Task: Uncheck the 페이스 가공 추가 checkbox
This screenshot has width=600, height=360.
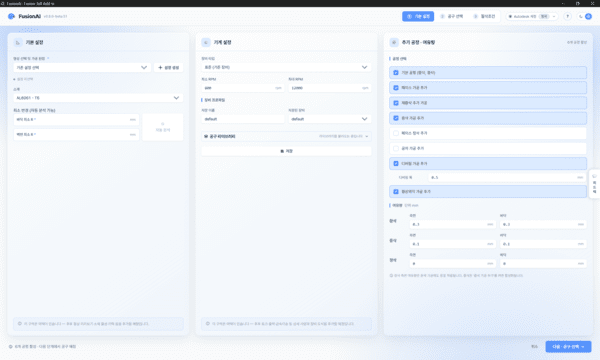Action: [x=396, y=88]
